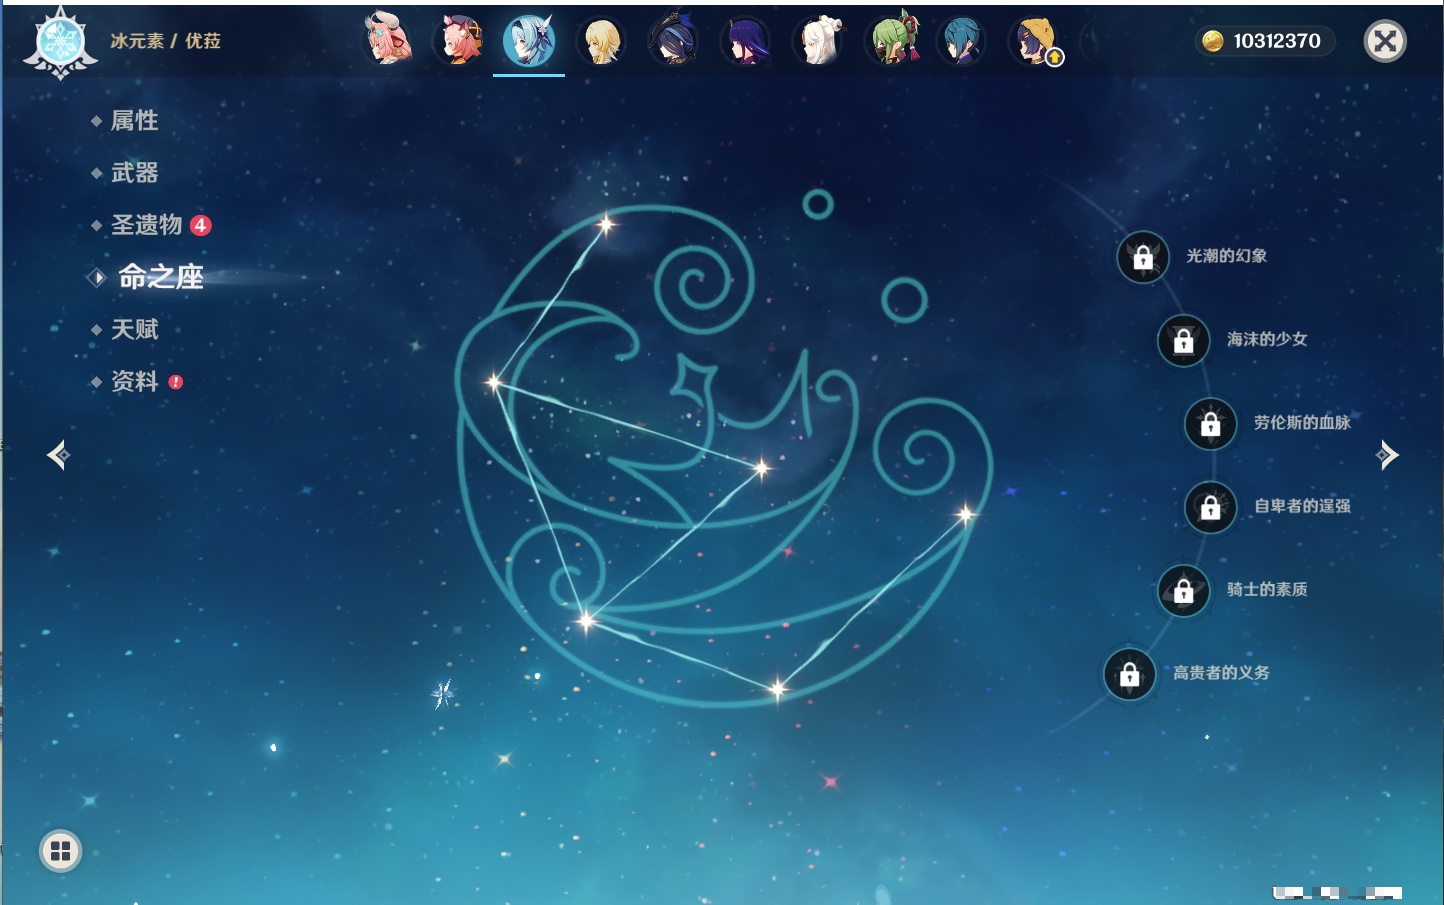This screenshot has height=905, width=1444.
Task: Go to next character with right arrow
Action: point(1386,455)
